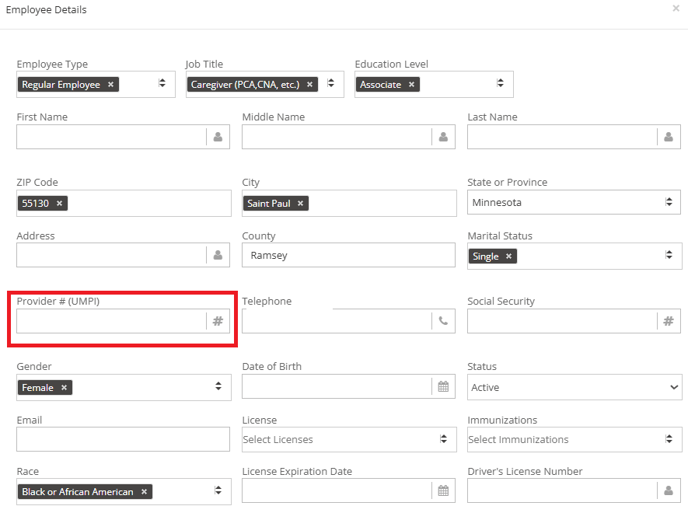
Task: Click the hash icon in Social Security field
Action: coord(668,321)
